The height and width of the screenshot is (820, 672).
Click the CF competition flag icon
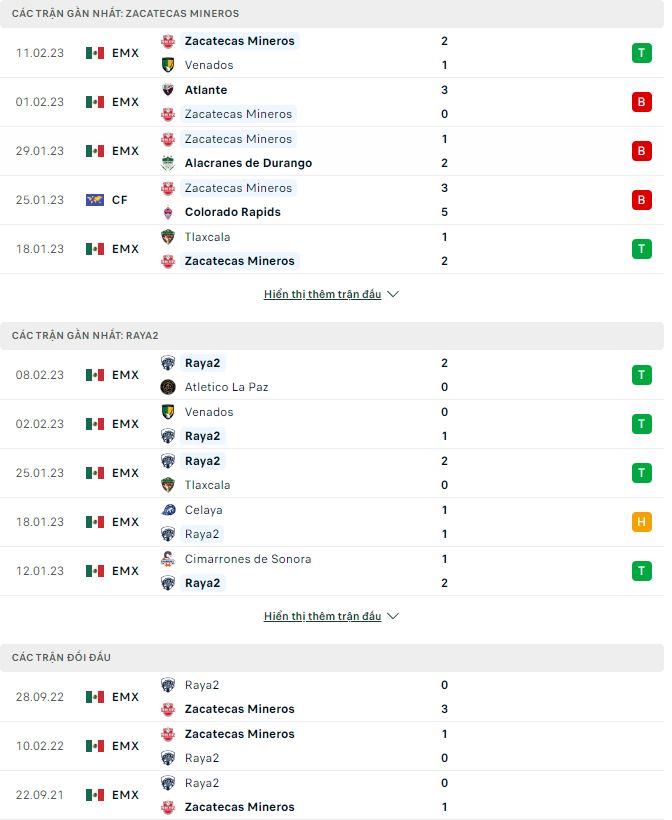(95, 200)
